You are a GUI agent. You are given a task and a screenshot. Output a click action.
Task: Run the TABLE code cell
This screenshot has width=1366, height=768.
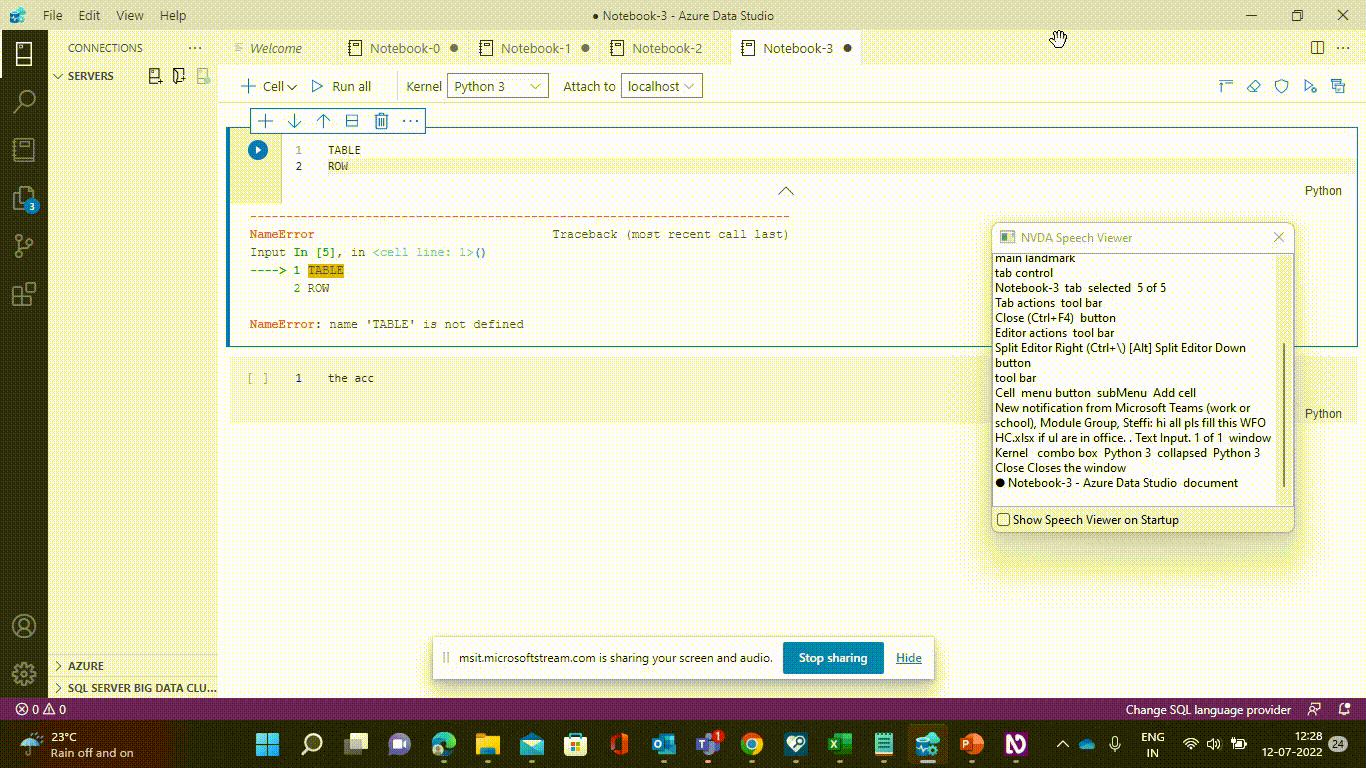pos(258,150)
